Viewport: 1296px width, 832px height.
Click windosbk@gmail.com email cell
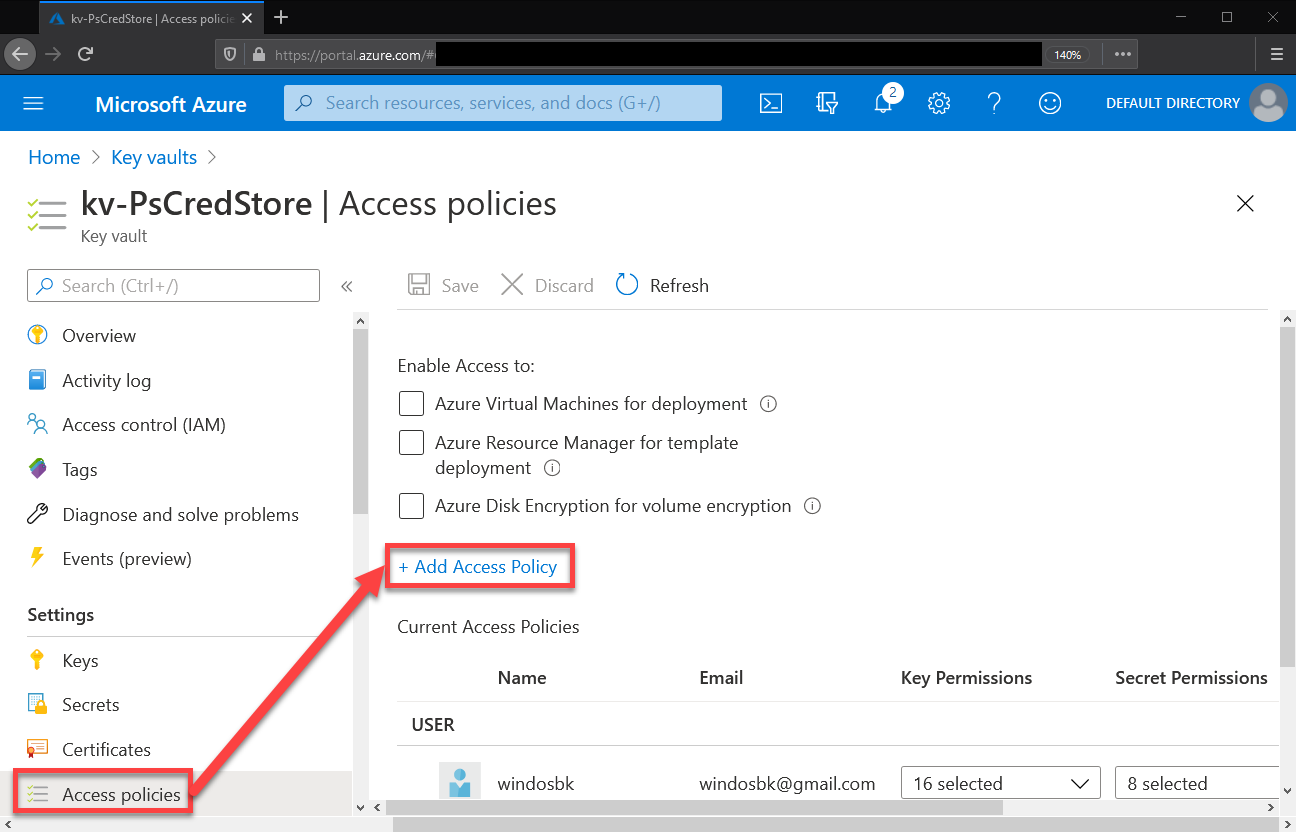click(787, 784)
